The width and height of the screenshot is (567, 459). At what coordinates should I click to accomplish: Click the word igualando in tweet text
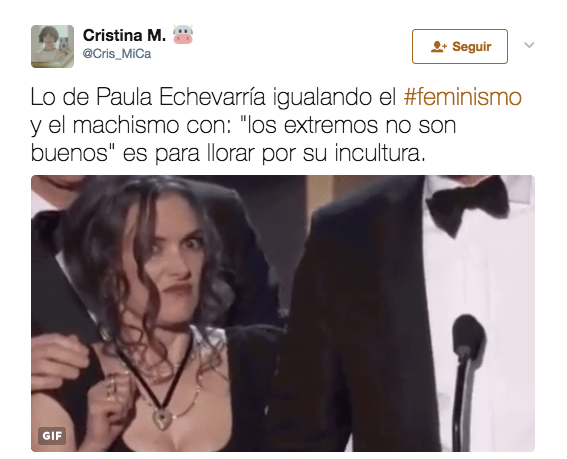[323, 98]
